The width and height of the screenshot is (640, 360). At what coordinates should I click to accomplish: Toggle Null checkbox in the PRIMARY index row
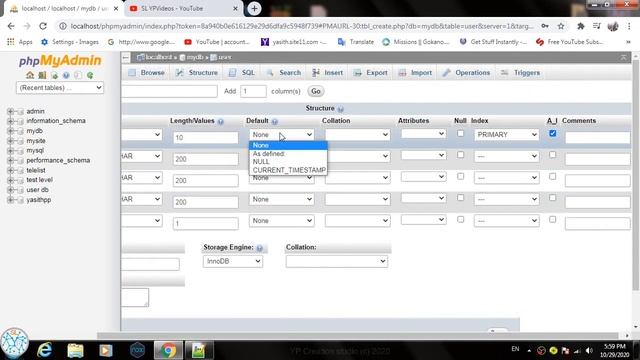(x=460, y=133)
